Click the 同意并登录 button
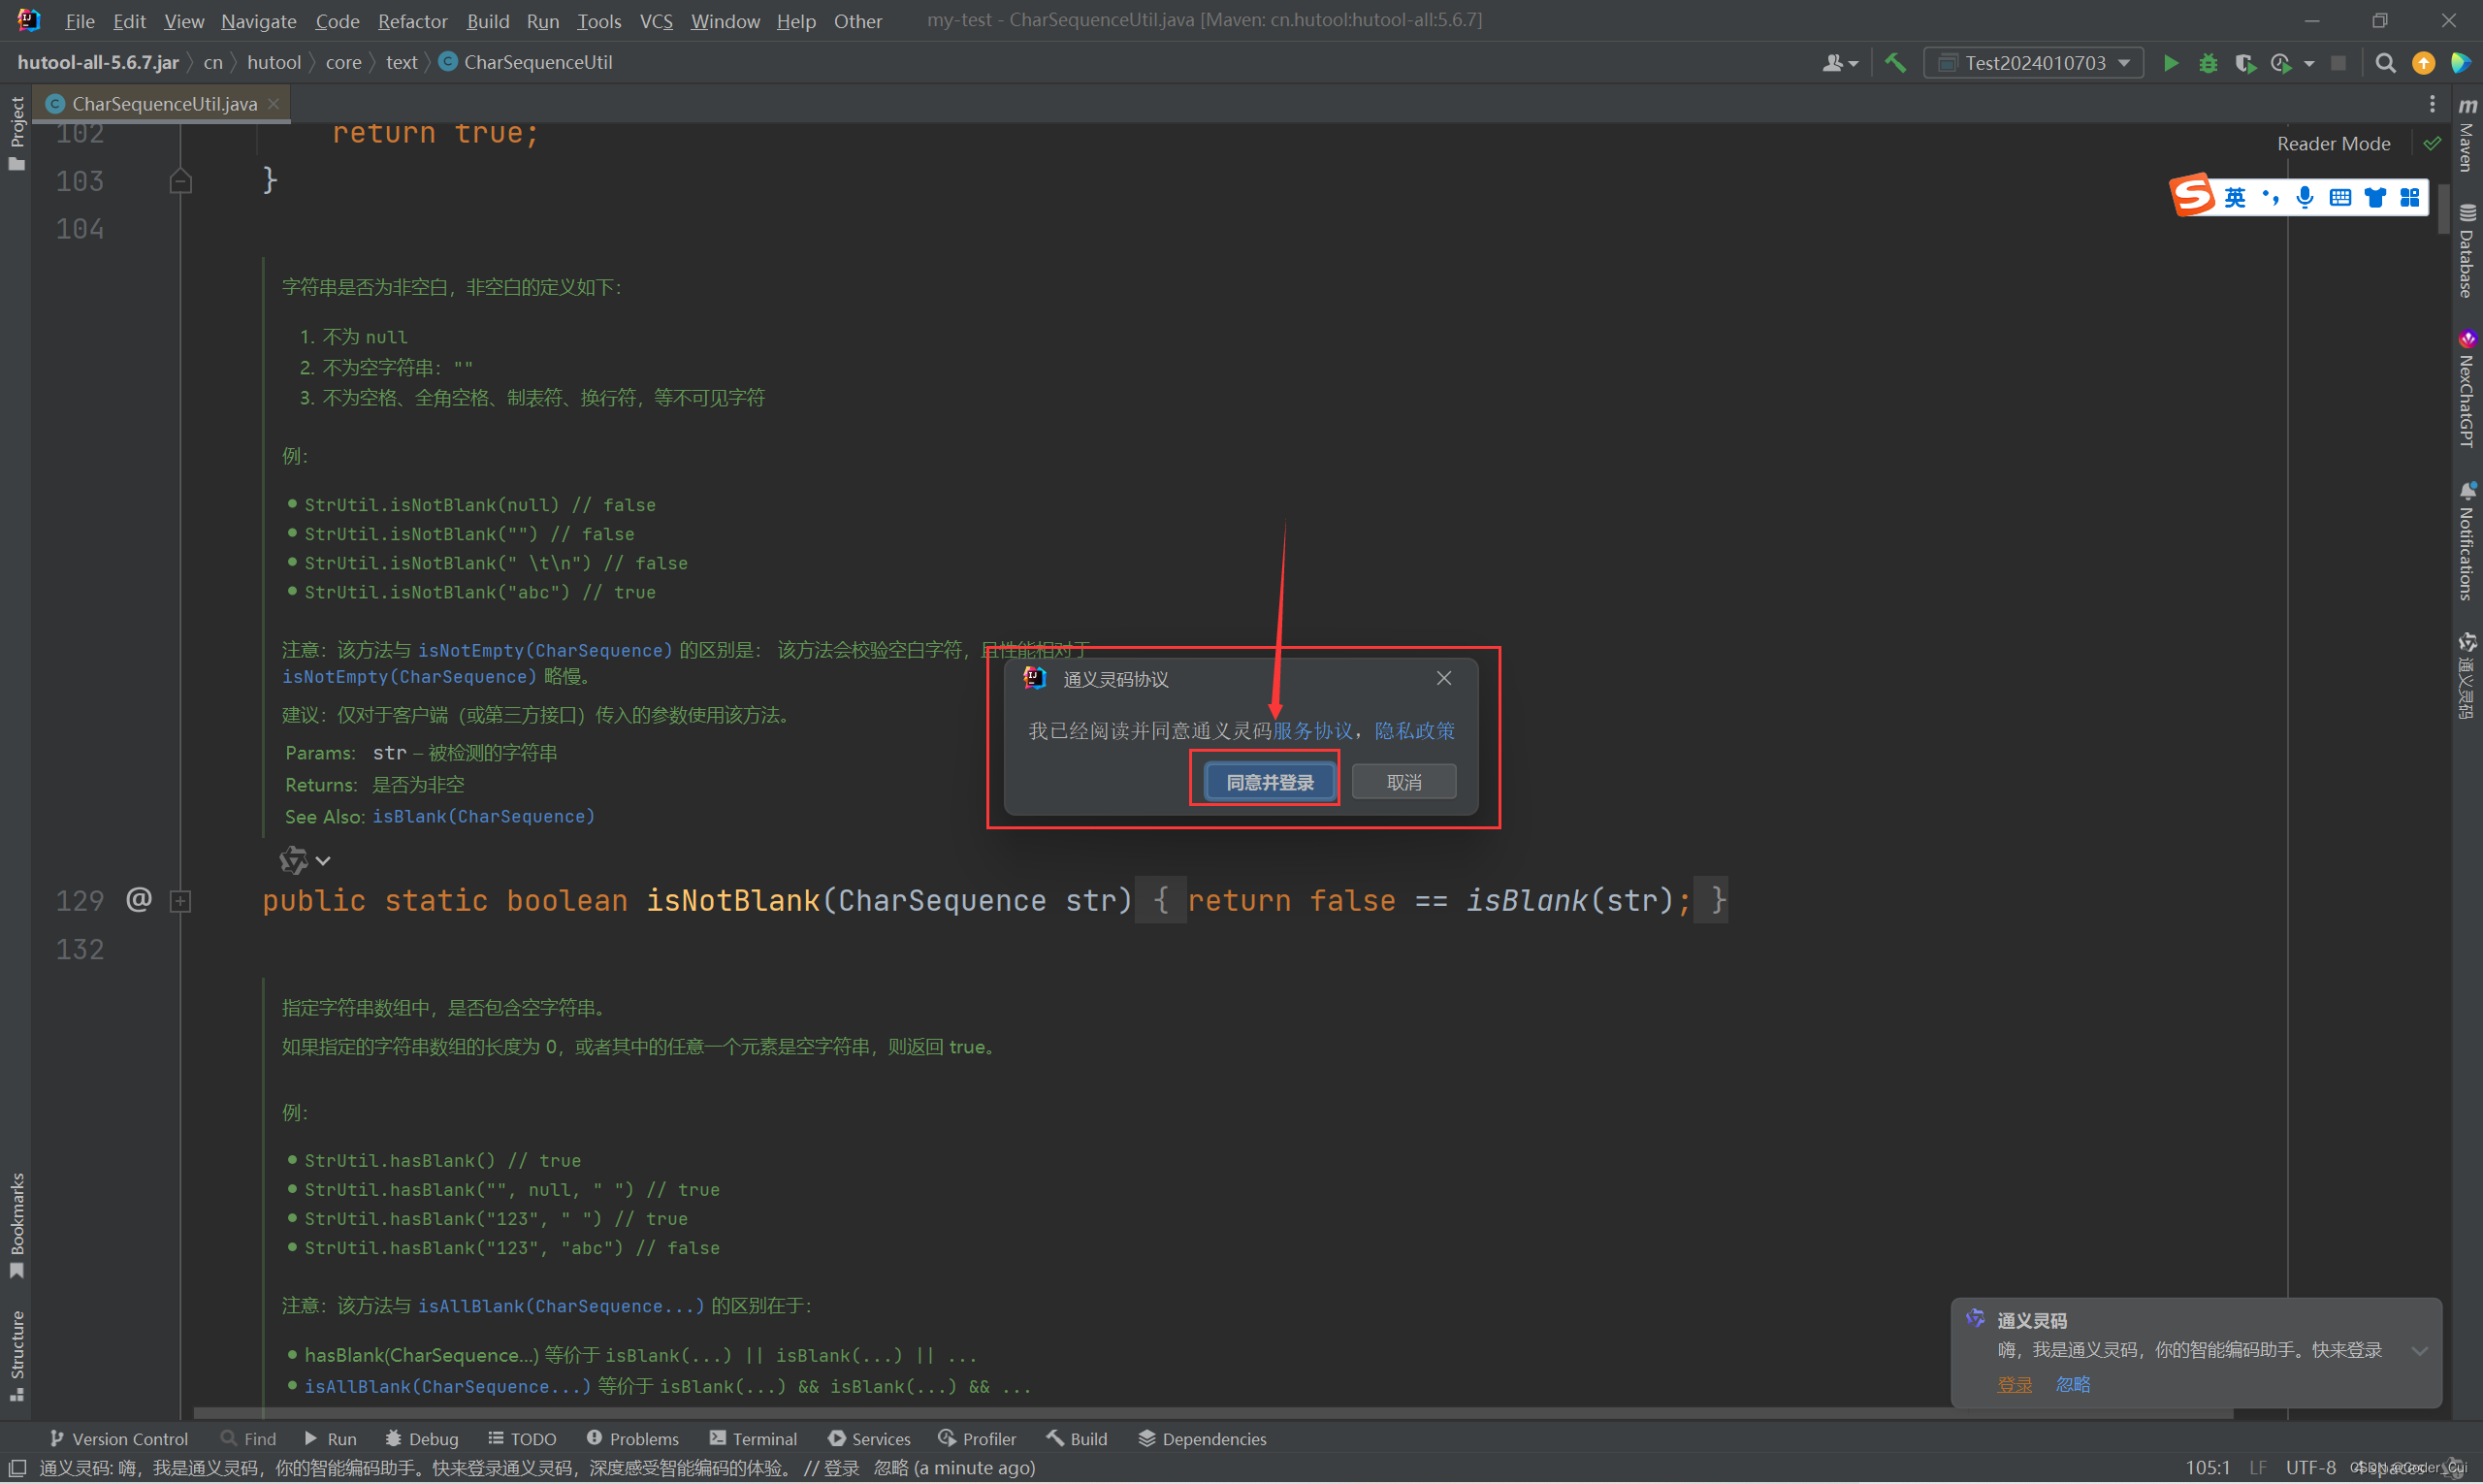The height and width of the screenshot is (1484, 2483). pos(1269,782)
